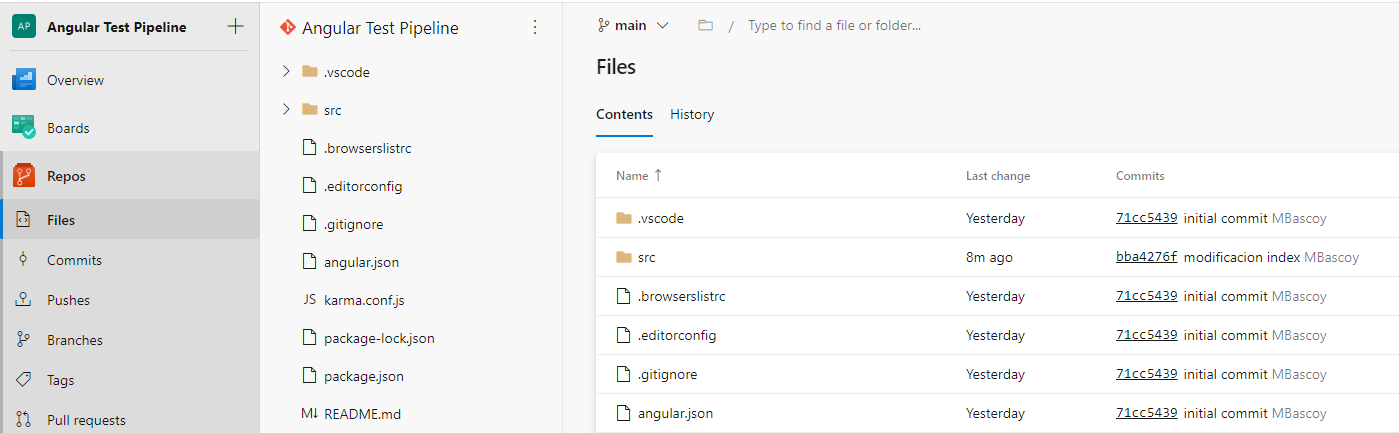Open commit 71cc5439 for .vscode row
This screenshot has width=1399, height=433.
(1146, 218)
